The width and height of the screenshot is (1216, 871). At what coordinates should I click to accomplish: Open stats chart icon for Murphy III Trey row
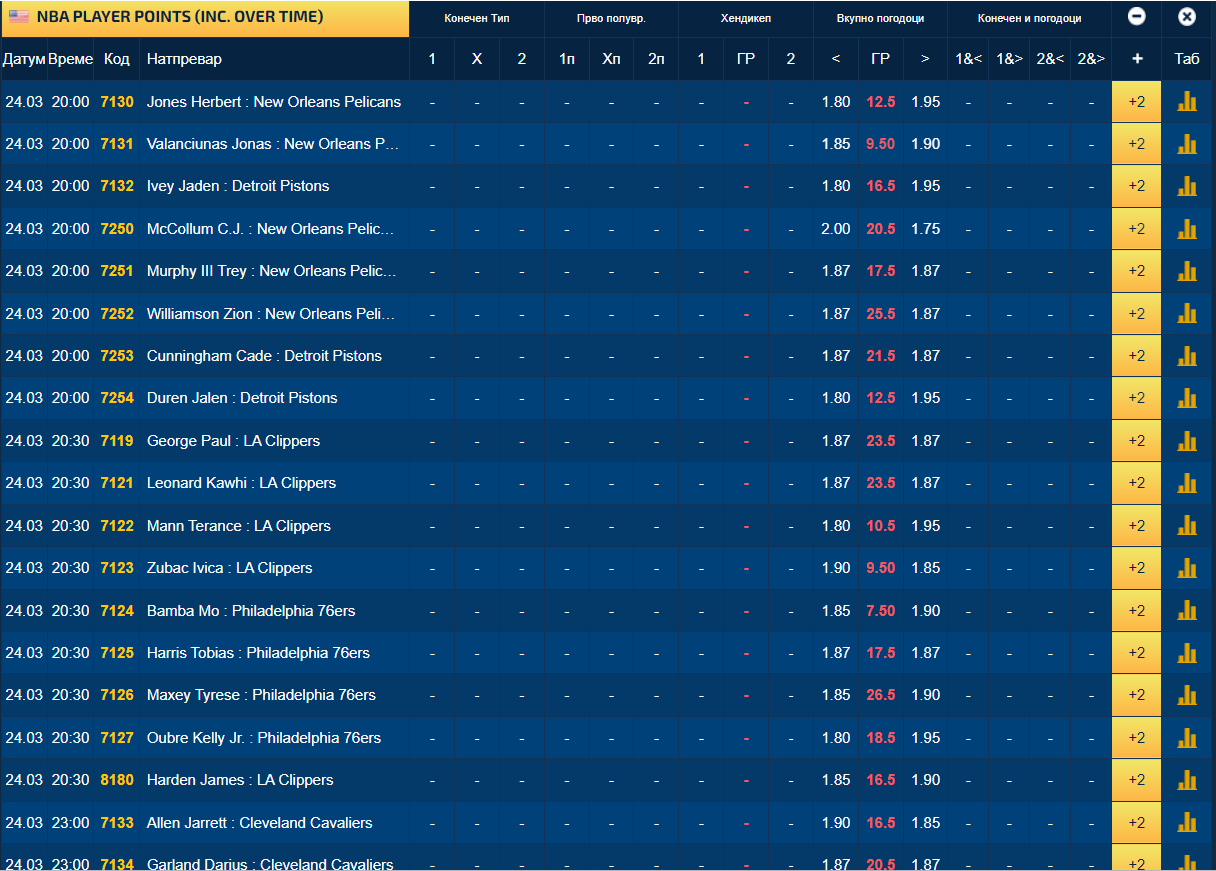(1187, 271)
